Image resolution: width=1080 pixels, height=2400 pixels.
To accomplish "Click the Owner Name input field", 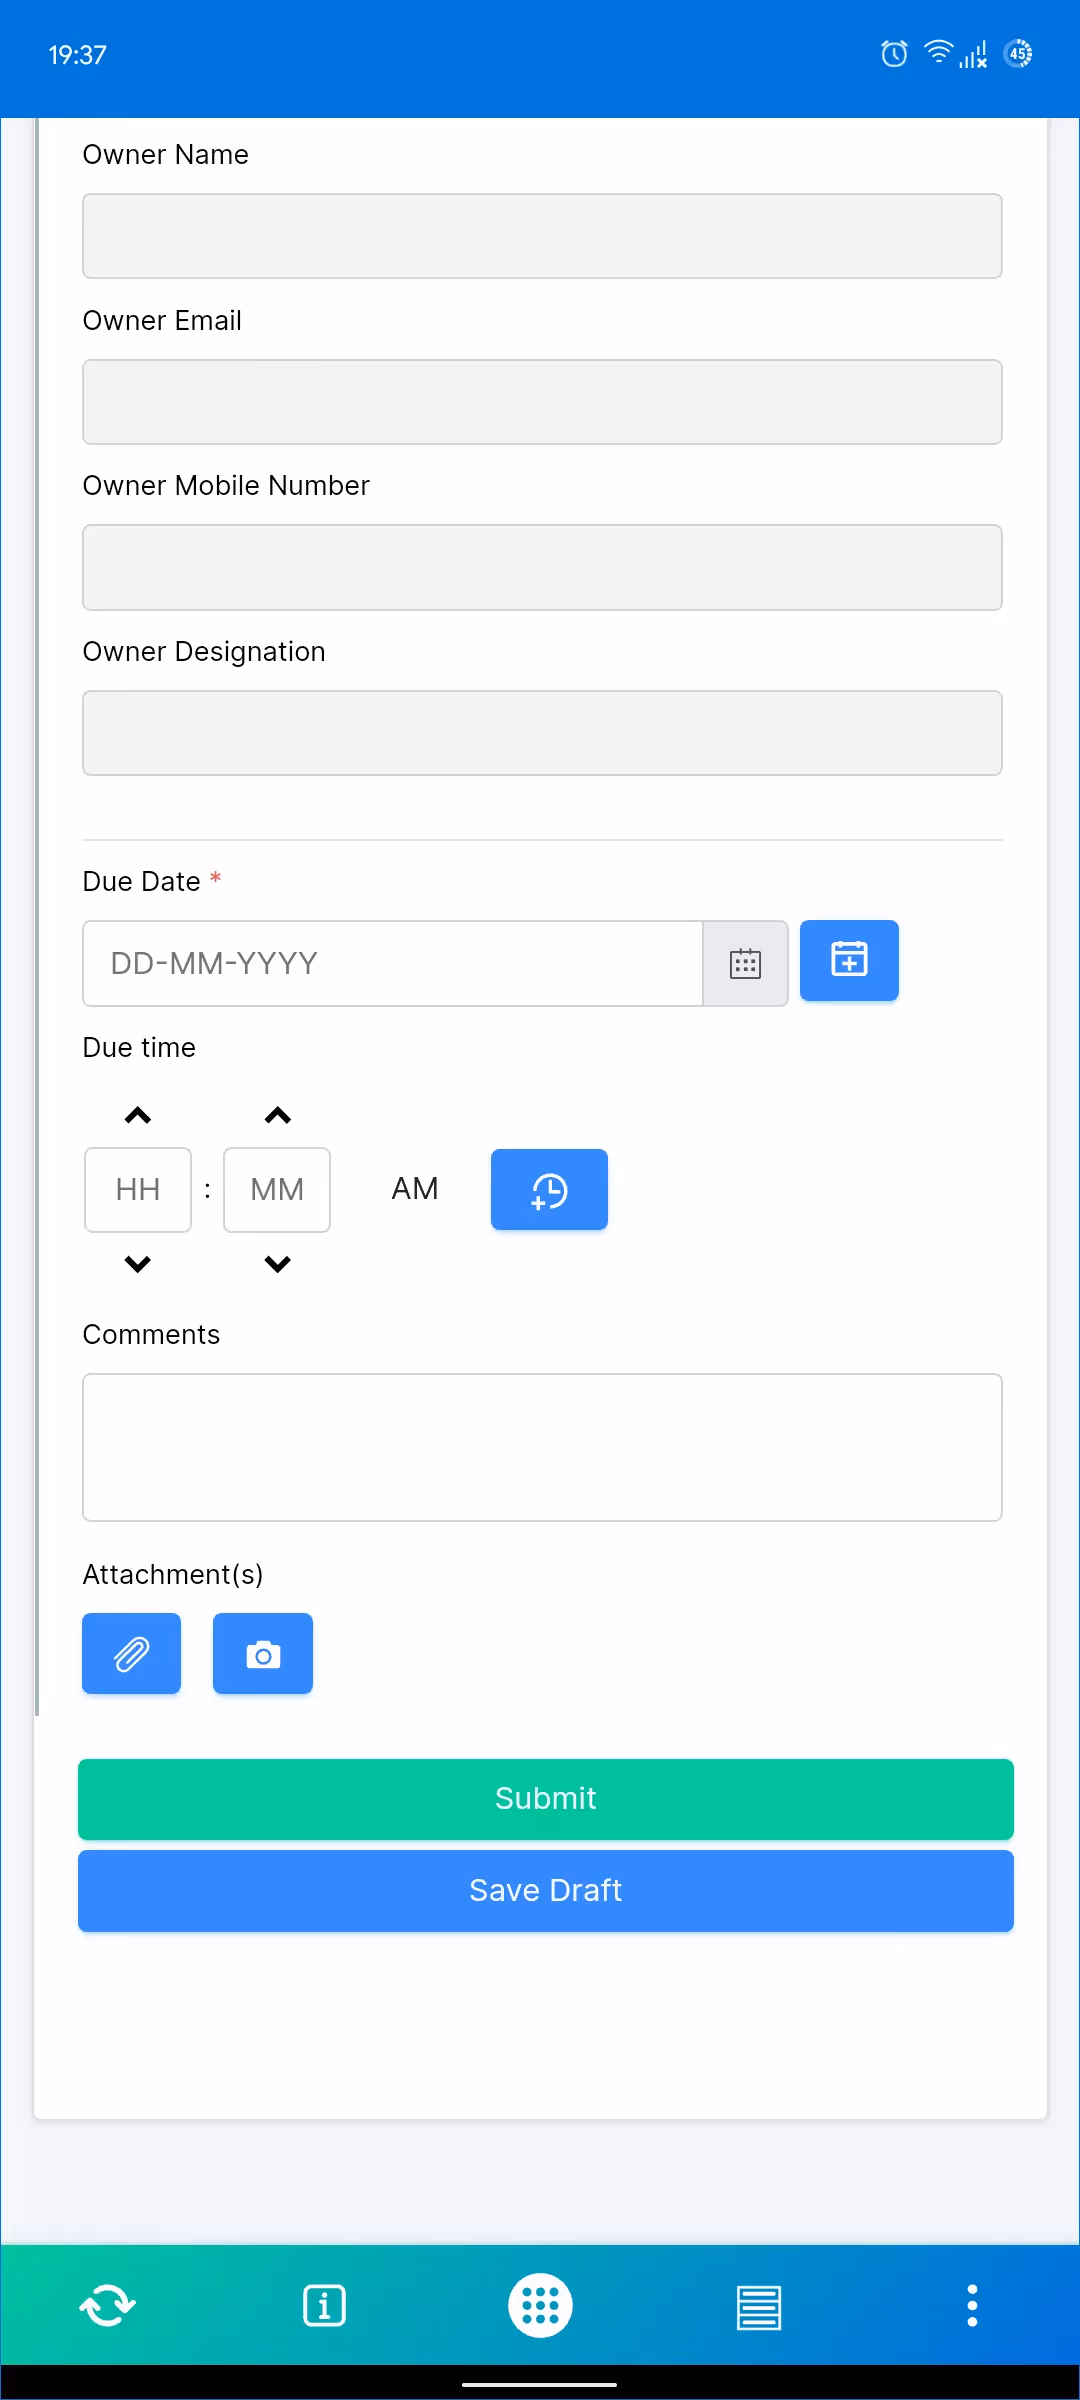I will [542, 236].
